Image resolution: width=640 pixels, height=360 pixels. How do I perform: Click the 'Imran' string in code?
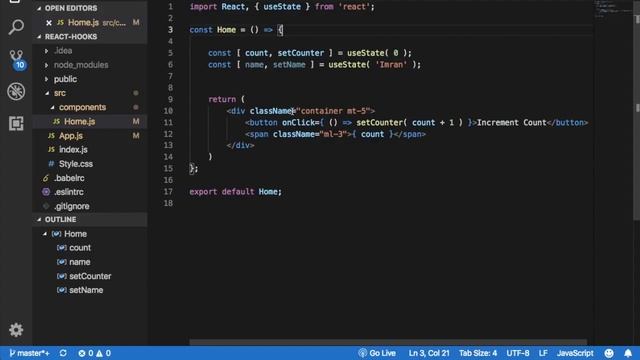[391, 64]
